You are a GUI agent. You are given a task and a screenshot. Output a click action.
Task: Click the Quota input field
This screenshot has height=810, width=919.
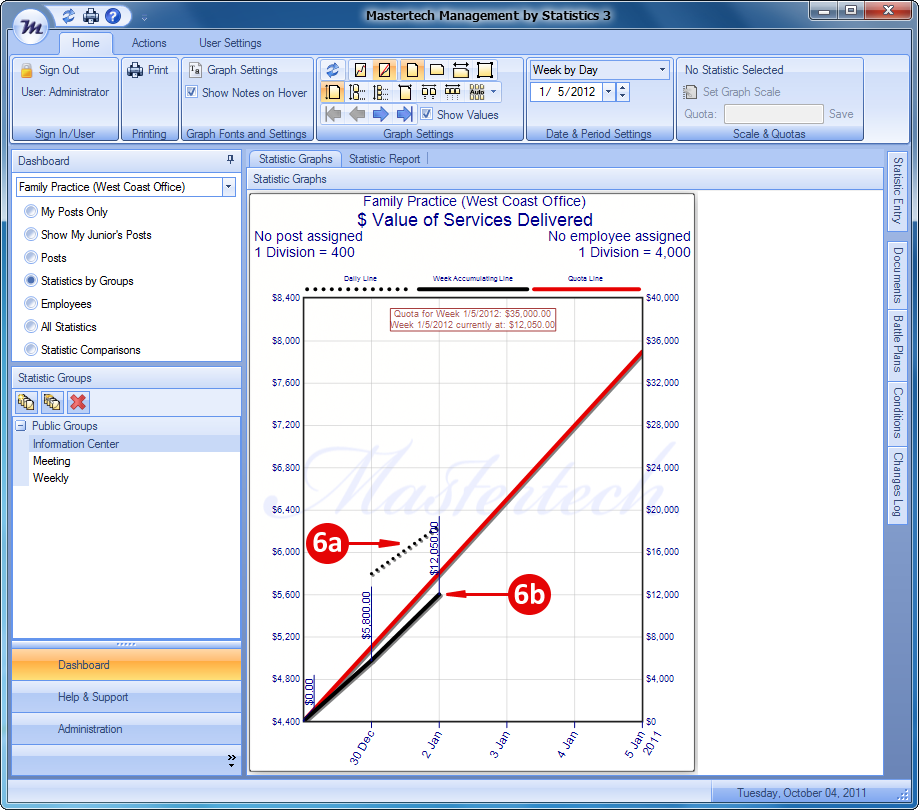click(x=774, y=114)
